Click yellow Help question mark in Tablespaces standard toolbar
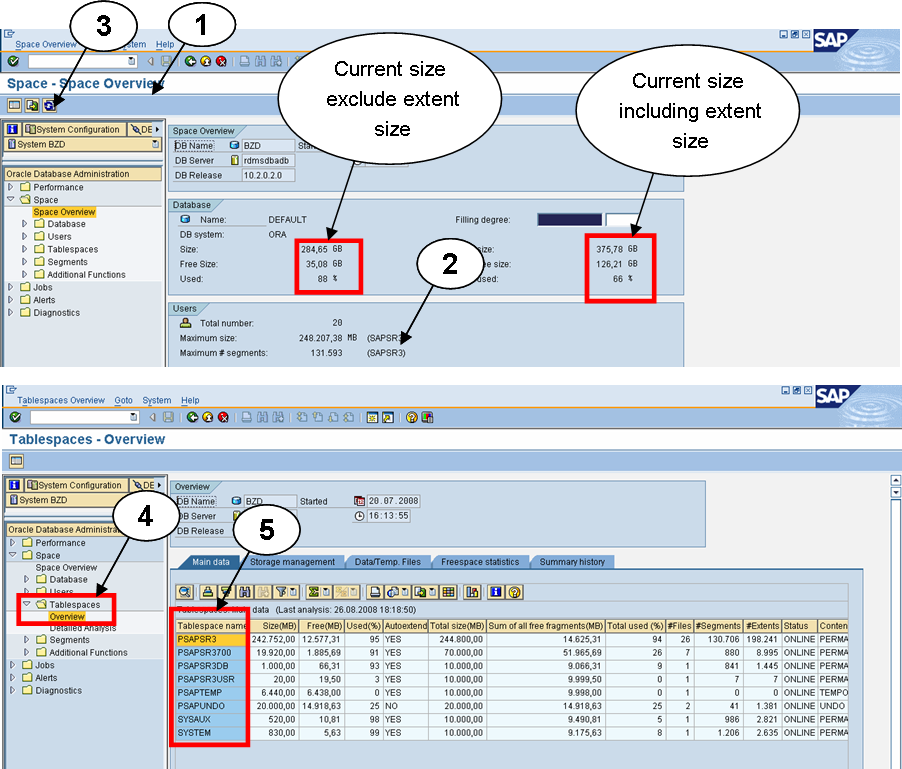 pos(411,417)
